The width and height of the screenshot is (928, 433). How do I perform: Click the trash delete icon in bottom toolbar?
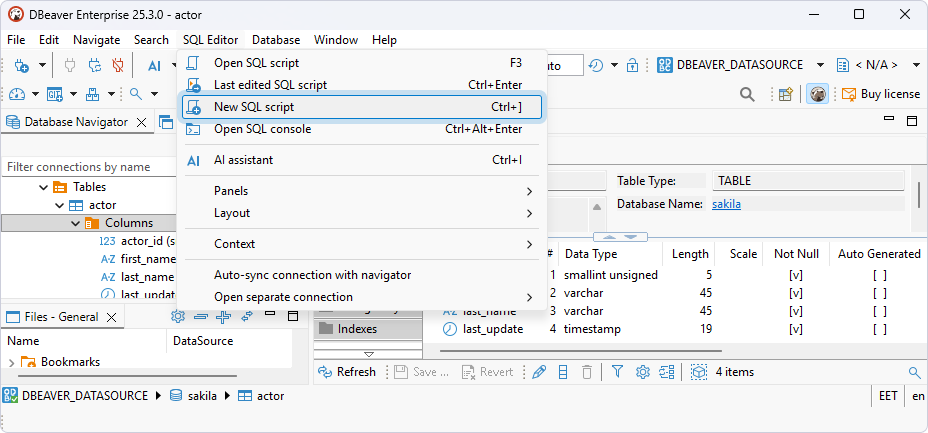[587, 372]
